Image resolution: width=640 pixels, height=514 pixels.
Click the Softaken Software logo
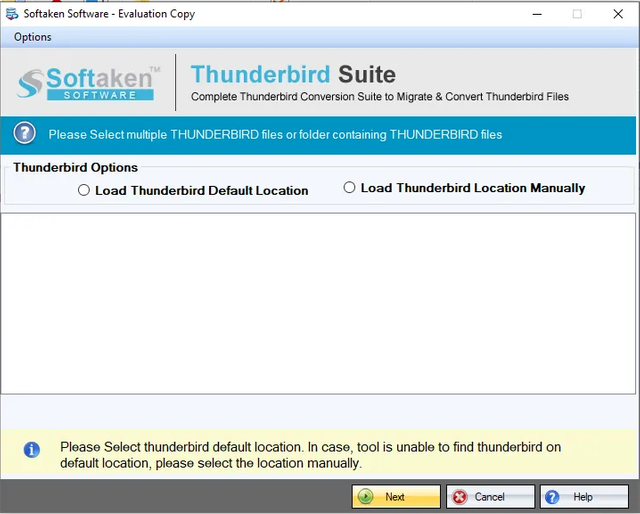pos(89,83)
